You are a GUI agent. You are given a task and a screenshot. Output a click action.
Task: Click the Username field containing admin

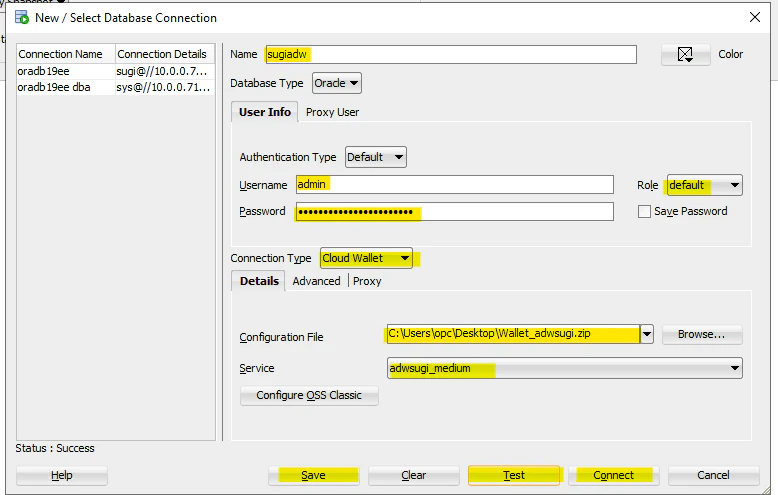(x=454, y=185)
